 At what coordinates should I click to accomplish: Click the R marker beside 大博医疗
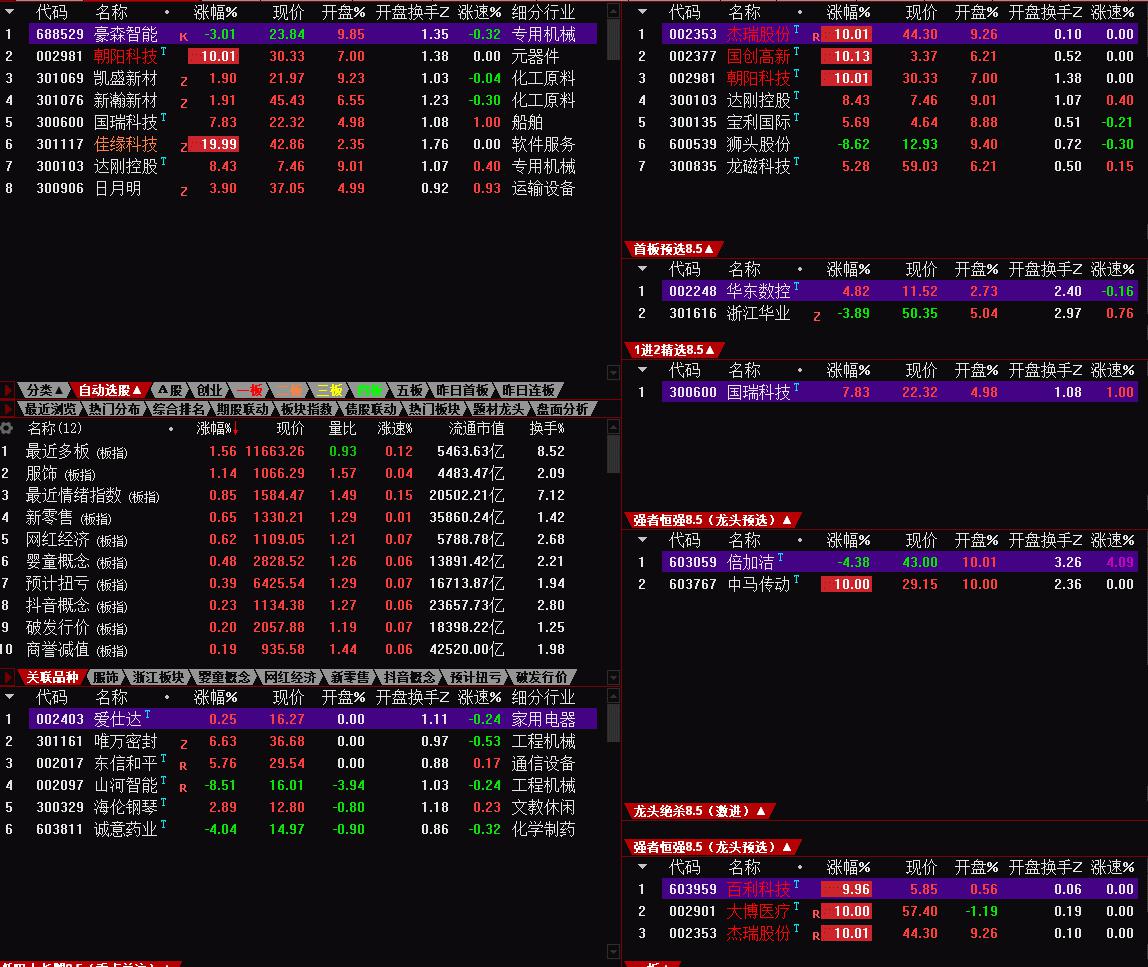[816, 914]
